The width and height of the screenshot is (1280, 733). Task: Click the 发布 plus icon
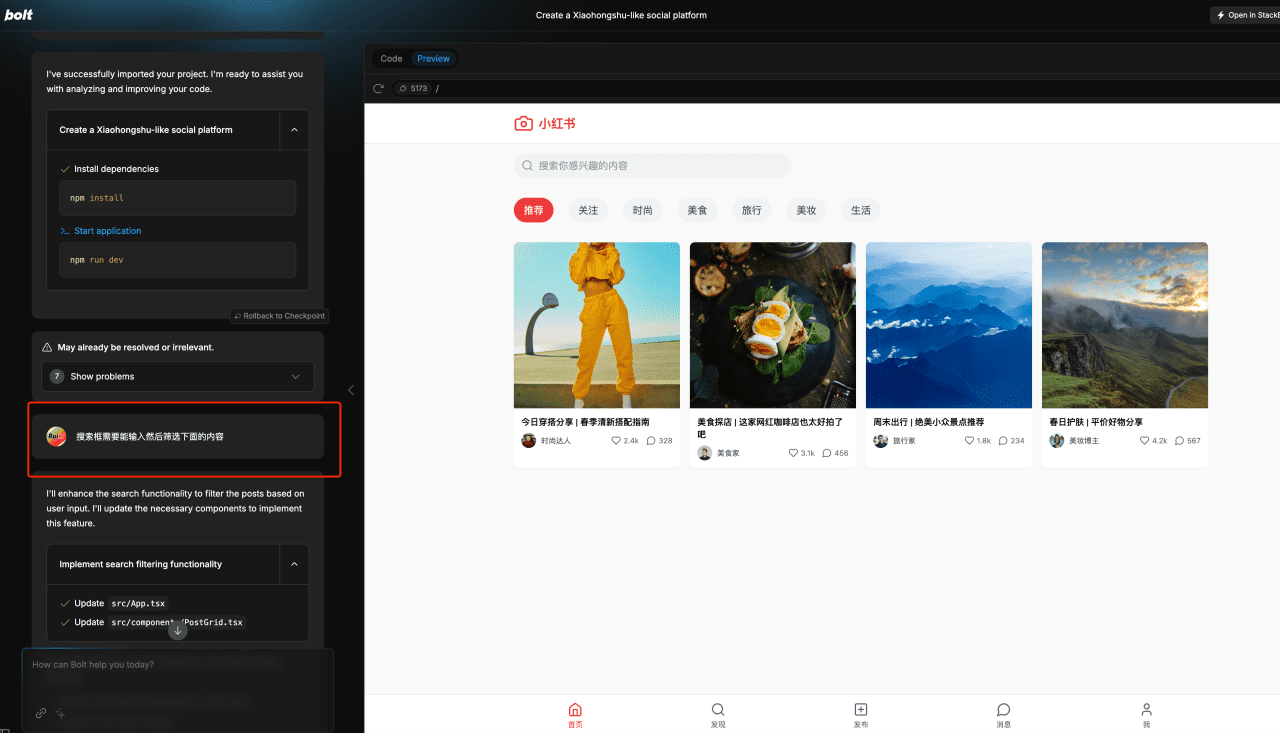click(x=861, y=709)
